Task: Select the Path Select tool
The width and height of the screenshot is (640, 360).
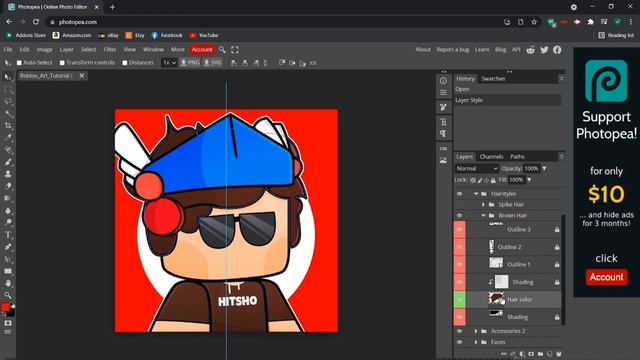Action: 8,259
